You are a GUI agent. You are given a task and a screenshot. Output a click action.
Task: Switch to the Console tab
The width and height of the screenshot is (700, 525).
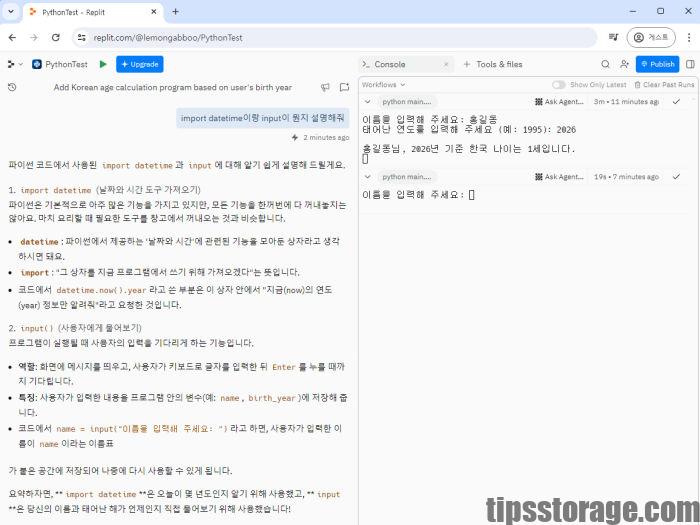[390, 64]
